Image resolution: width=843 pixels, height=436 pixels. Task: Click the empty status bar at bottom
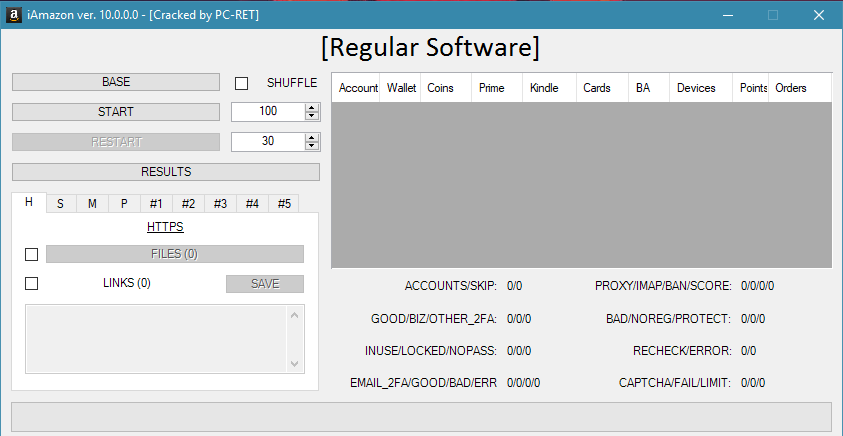pyautogui.click(x=421, y=417)
